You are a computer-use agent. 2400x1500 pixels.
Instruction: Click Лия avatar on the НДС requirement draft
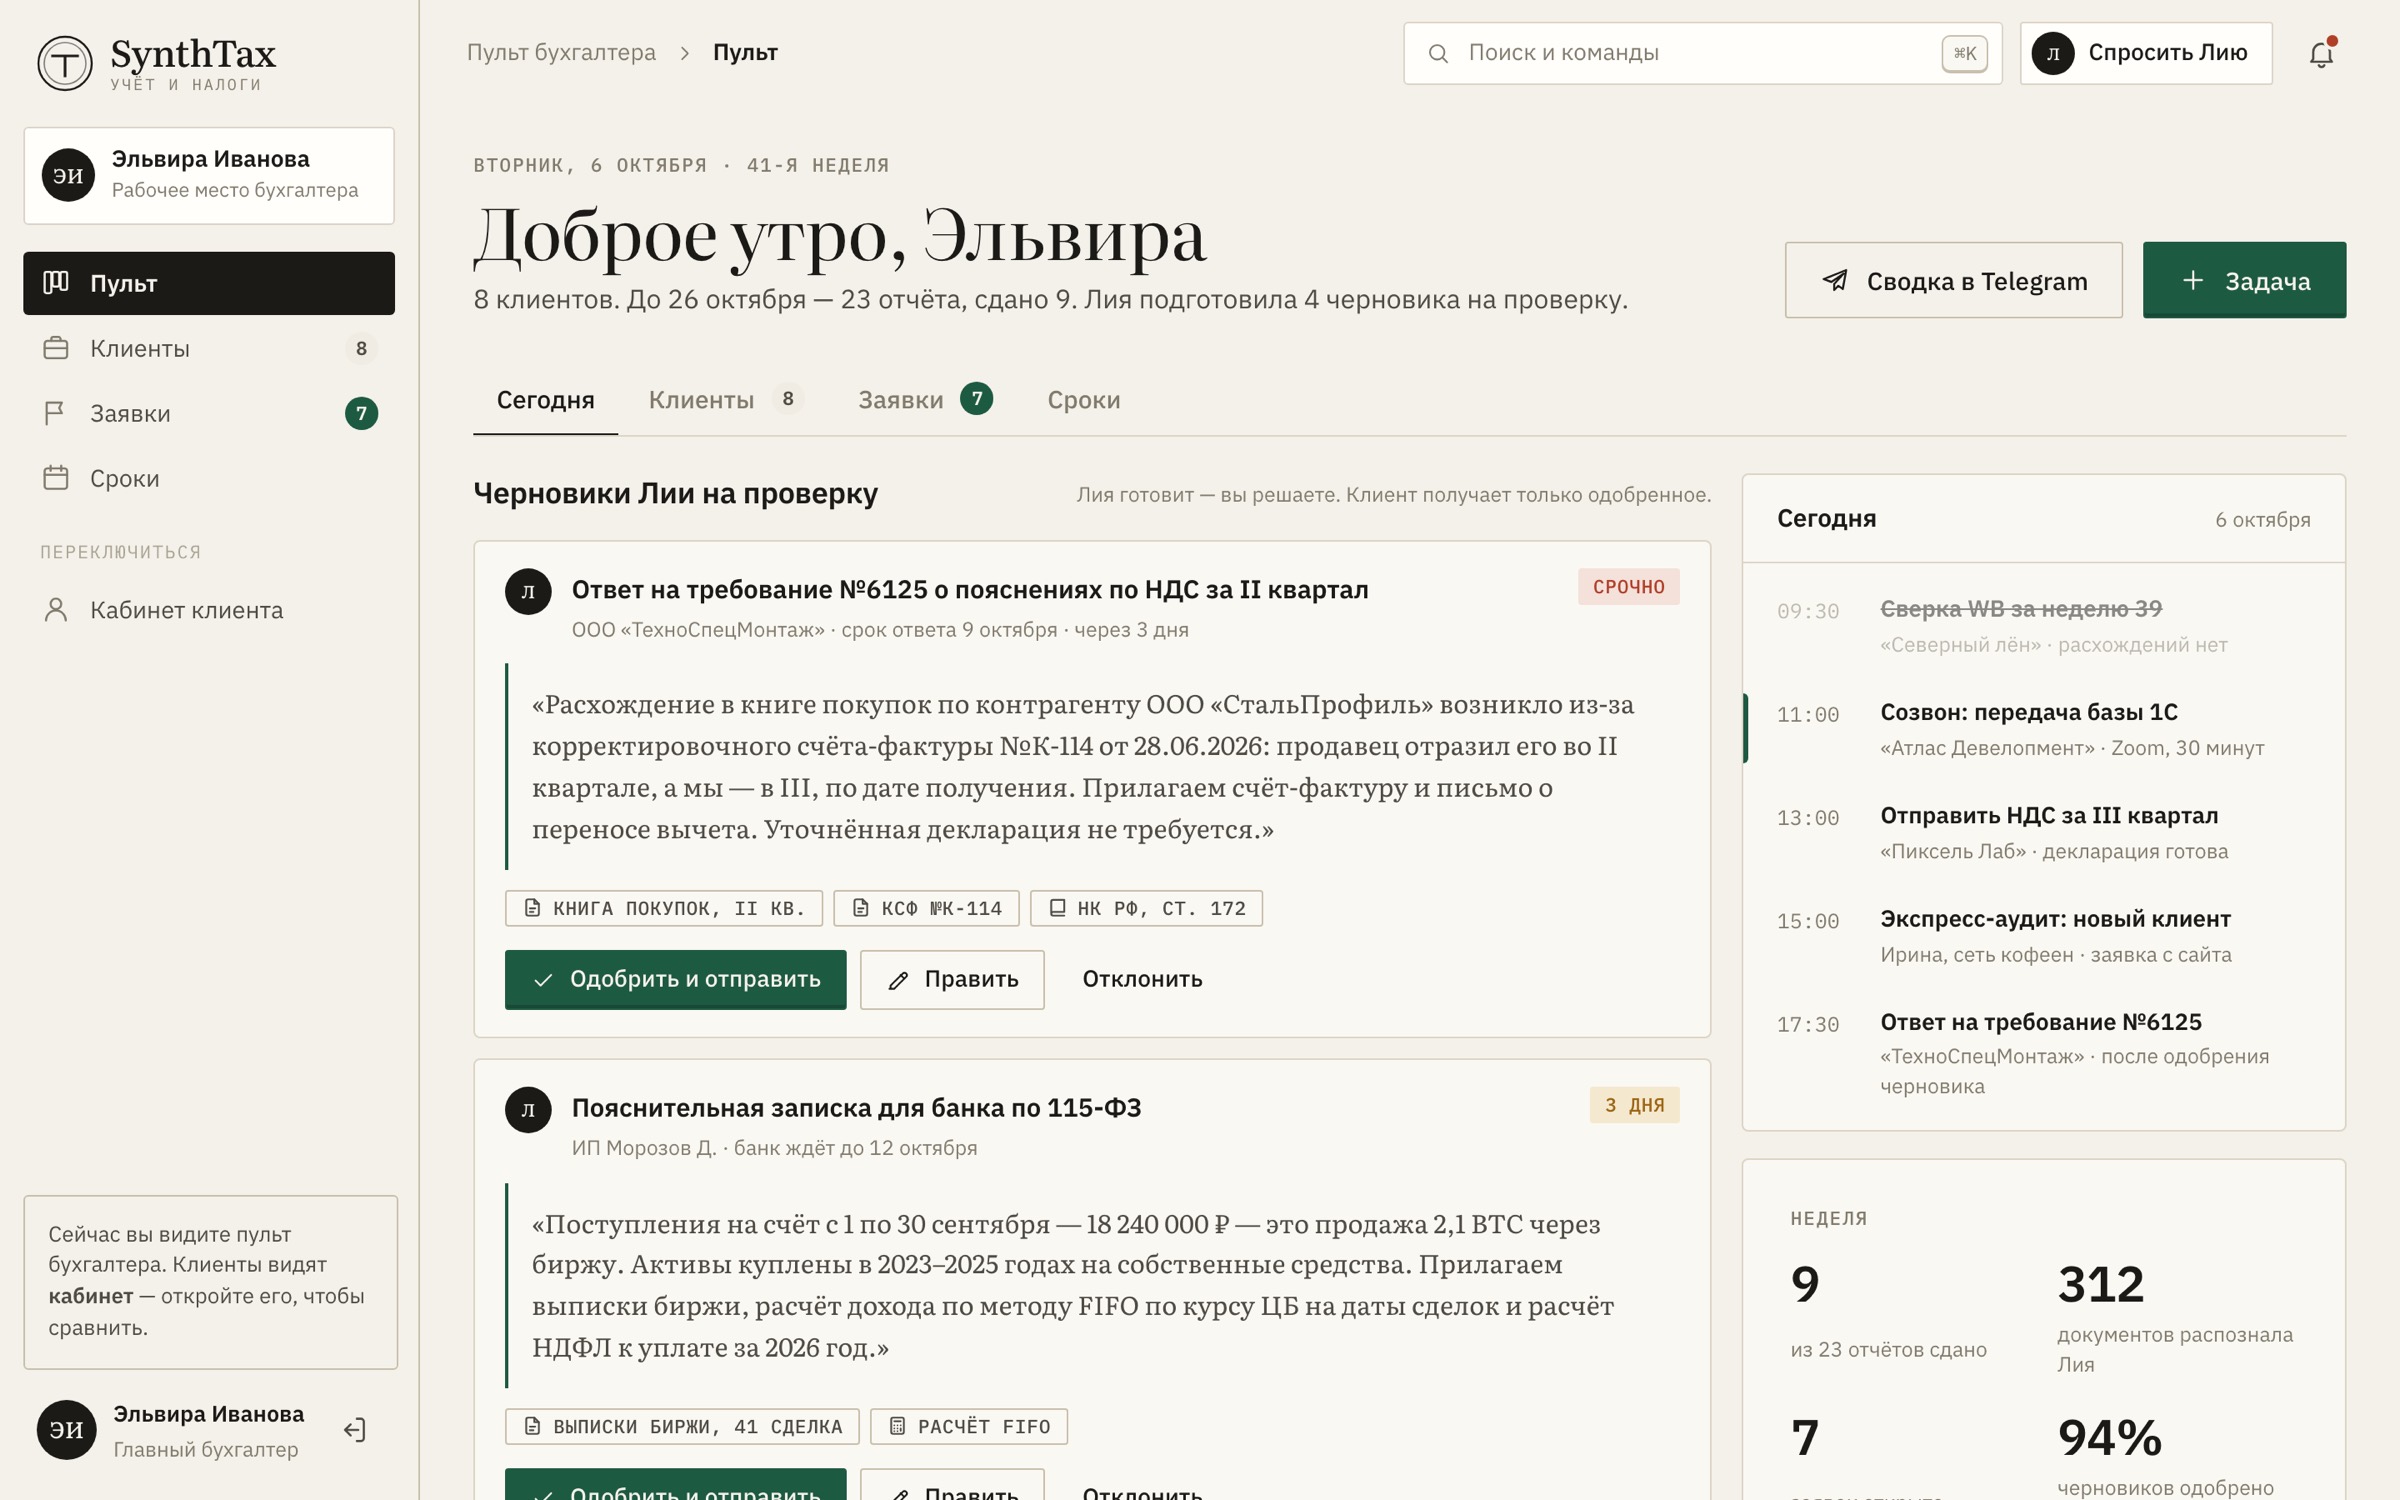click(528, 591)
